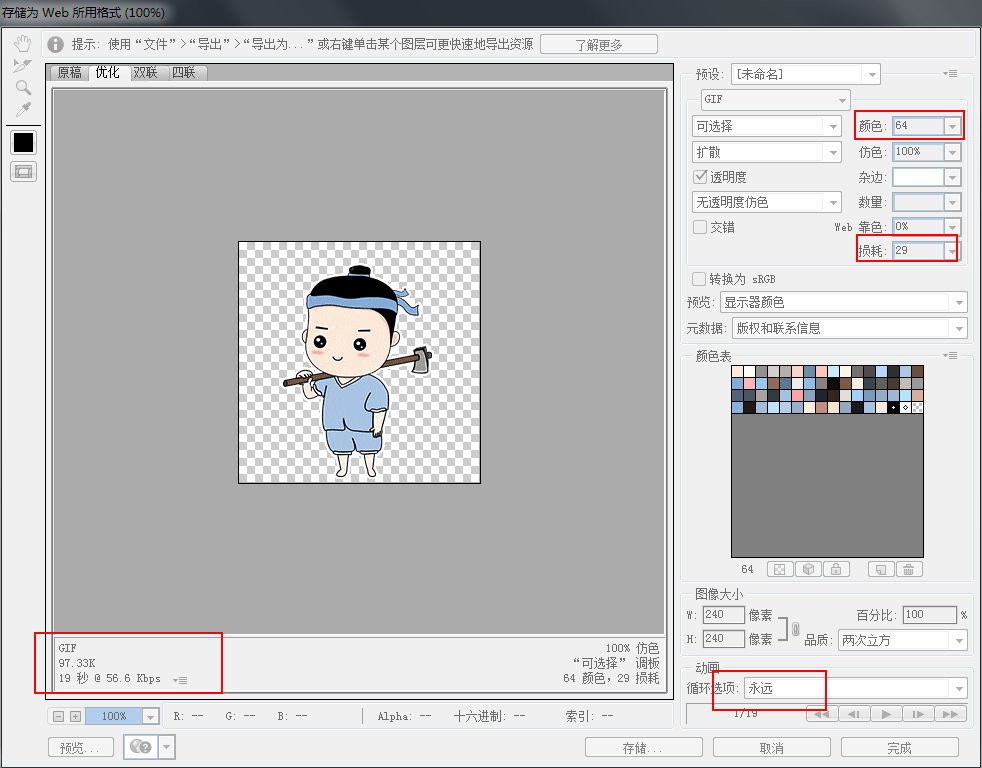Switch to the 双联 tab
The width and height of the screenshot is (982, 768).
click(146, 73)
